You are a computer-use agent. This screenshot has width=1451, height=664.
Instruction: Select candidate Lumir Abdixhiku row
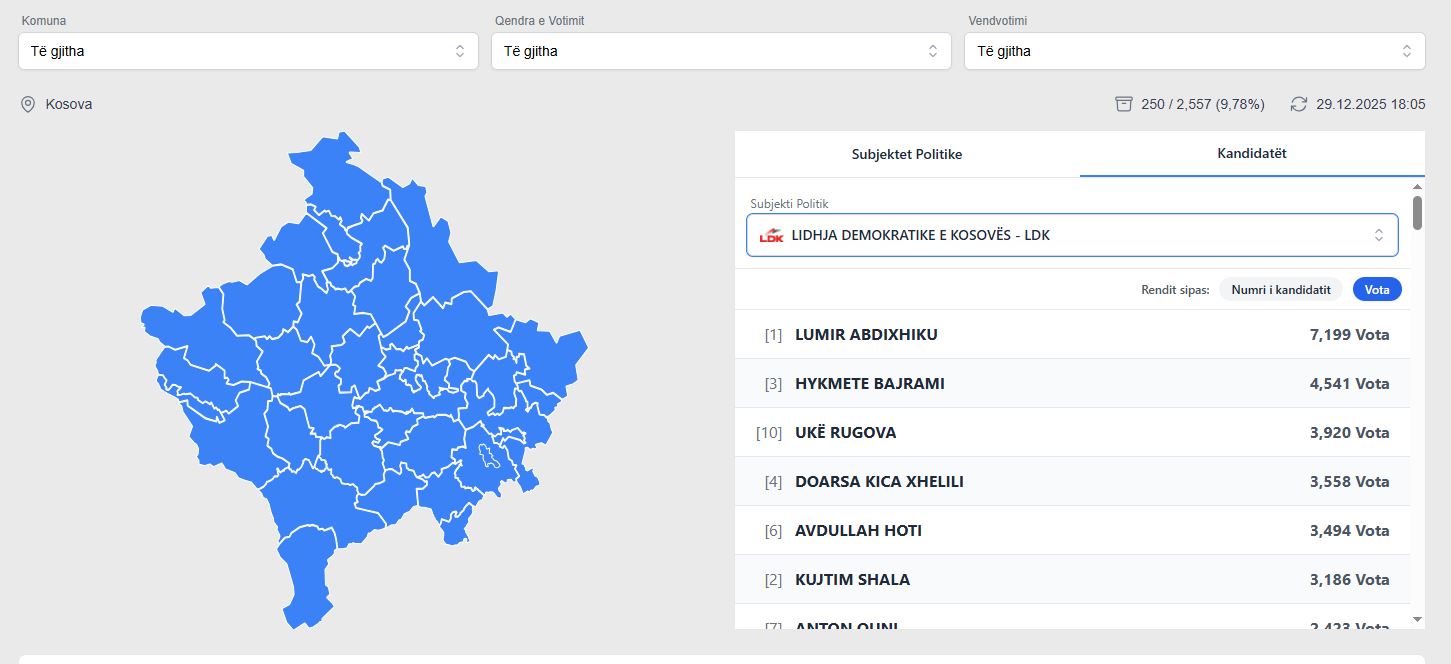pyautogui.click(x=1072, y=334)
